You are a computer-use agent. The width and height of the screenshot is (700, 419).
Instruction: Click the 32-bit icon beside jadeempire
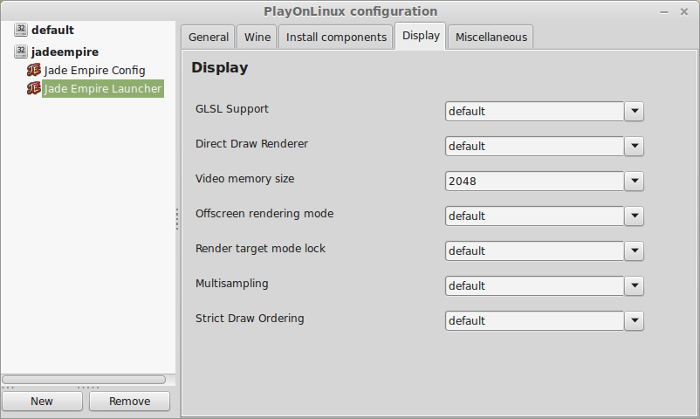point(21,52)
